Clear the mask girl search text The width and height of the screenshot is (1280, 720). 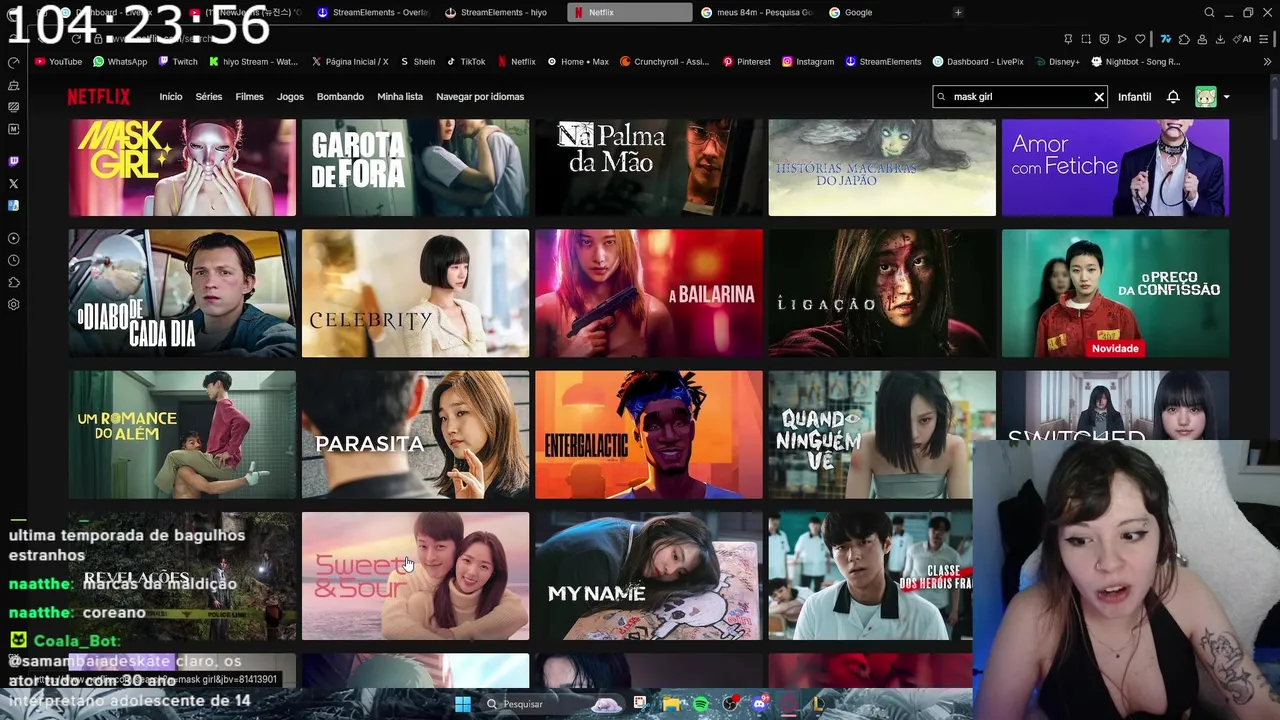(x=1099, y=97)
